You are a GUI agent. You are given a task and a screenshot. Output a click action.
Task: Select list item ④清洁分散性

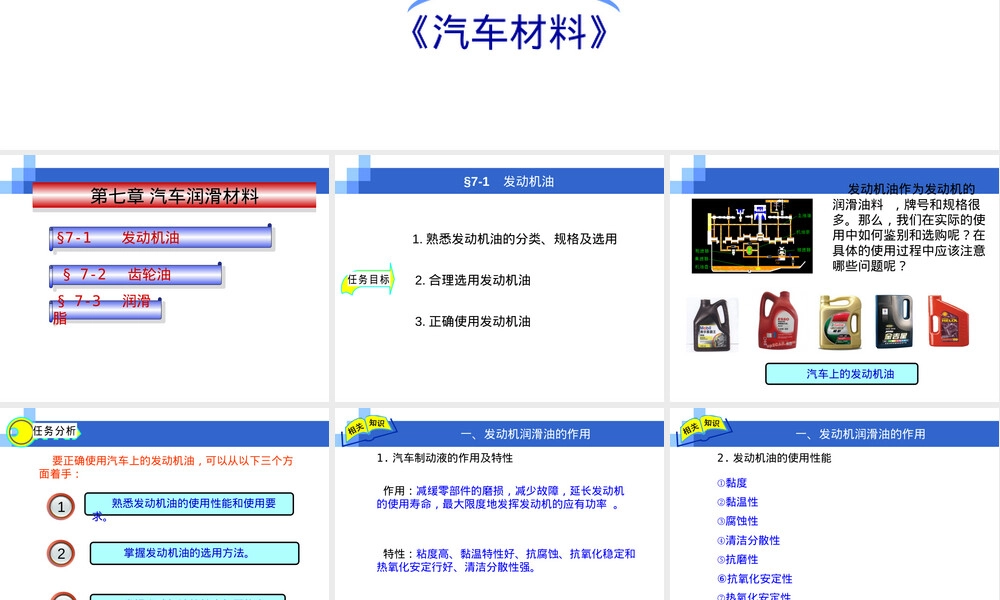point(748,541)
